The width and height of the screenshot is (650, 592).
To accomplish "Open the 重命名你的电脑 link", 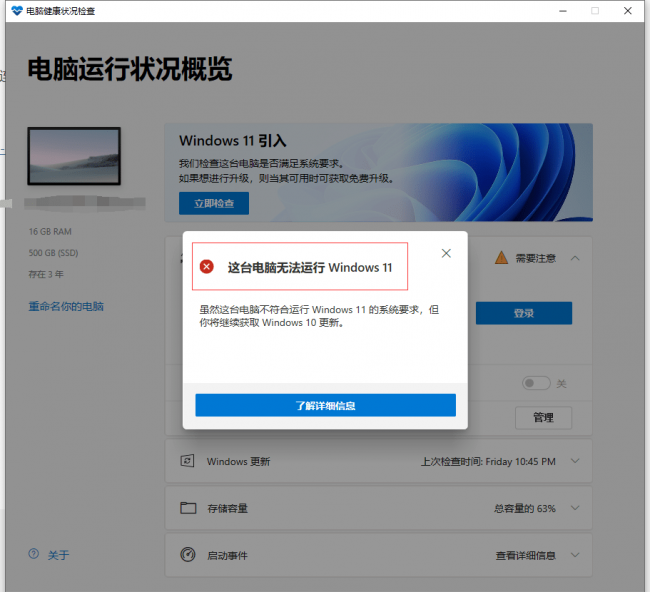I will pyautogui.click(x=66, y=306).
